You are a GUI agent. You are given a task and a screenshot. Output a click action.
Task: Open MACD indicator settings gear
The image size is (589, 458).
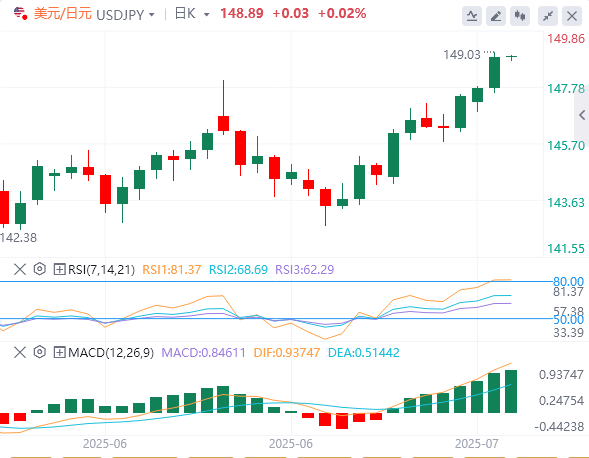39,352
